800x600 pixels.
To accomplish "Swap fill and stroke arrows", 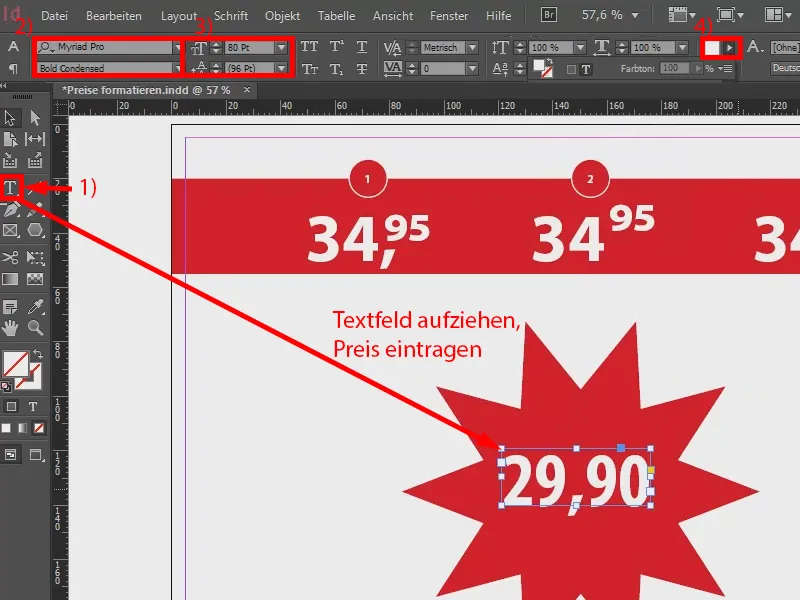I will [x=37, y=353].
